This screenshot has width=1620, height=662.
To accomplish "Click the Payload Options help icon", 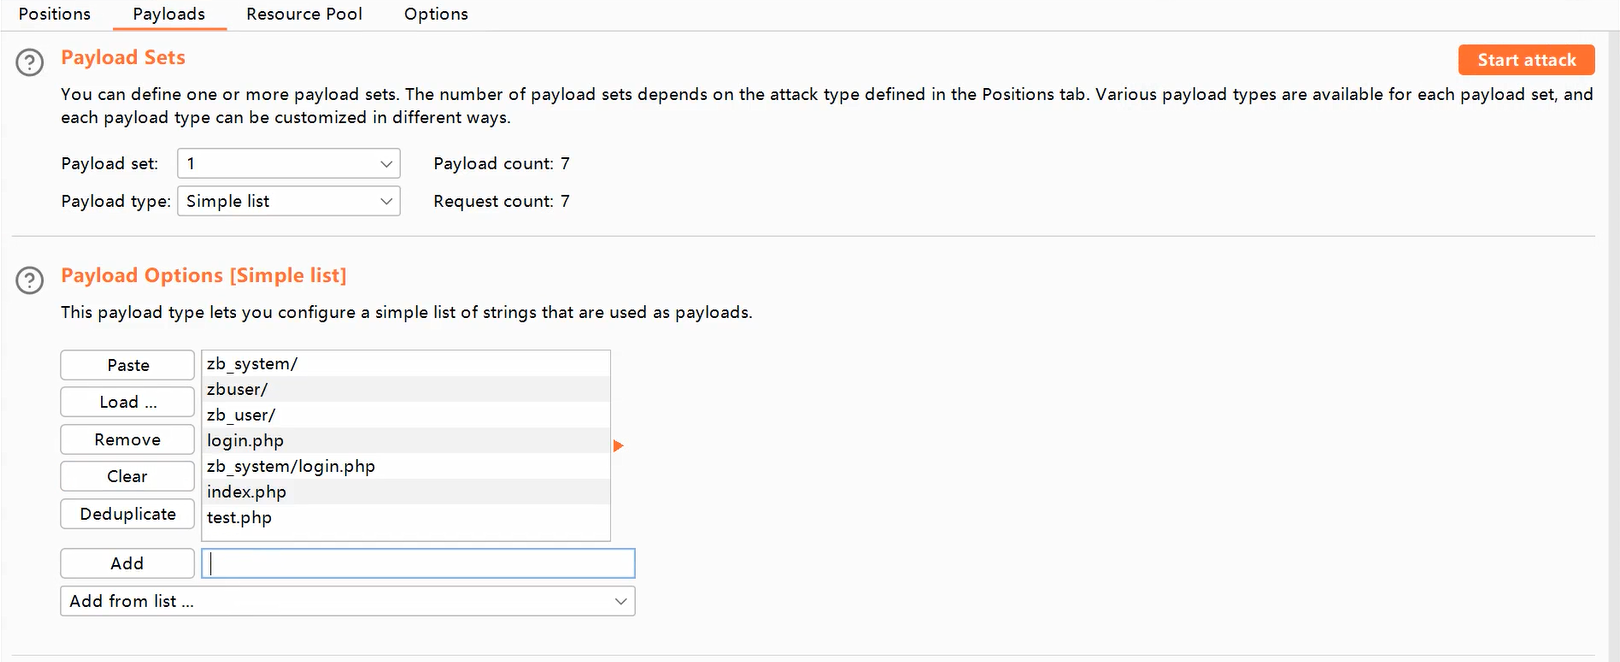I will [x=30, y=280].
